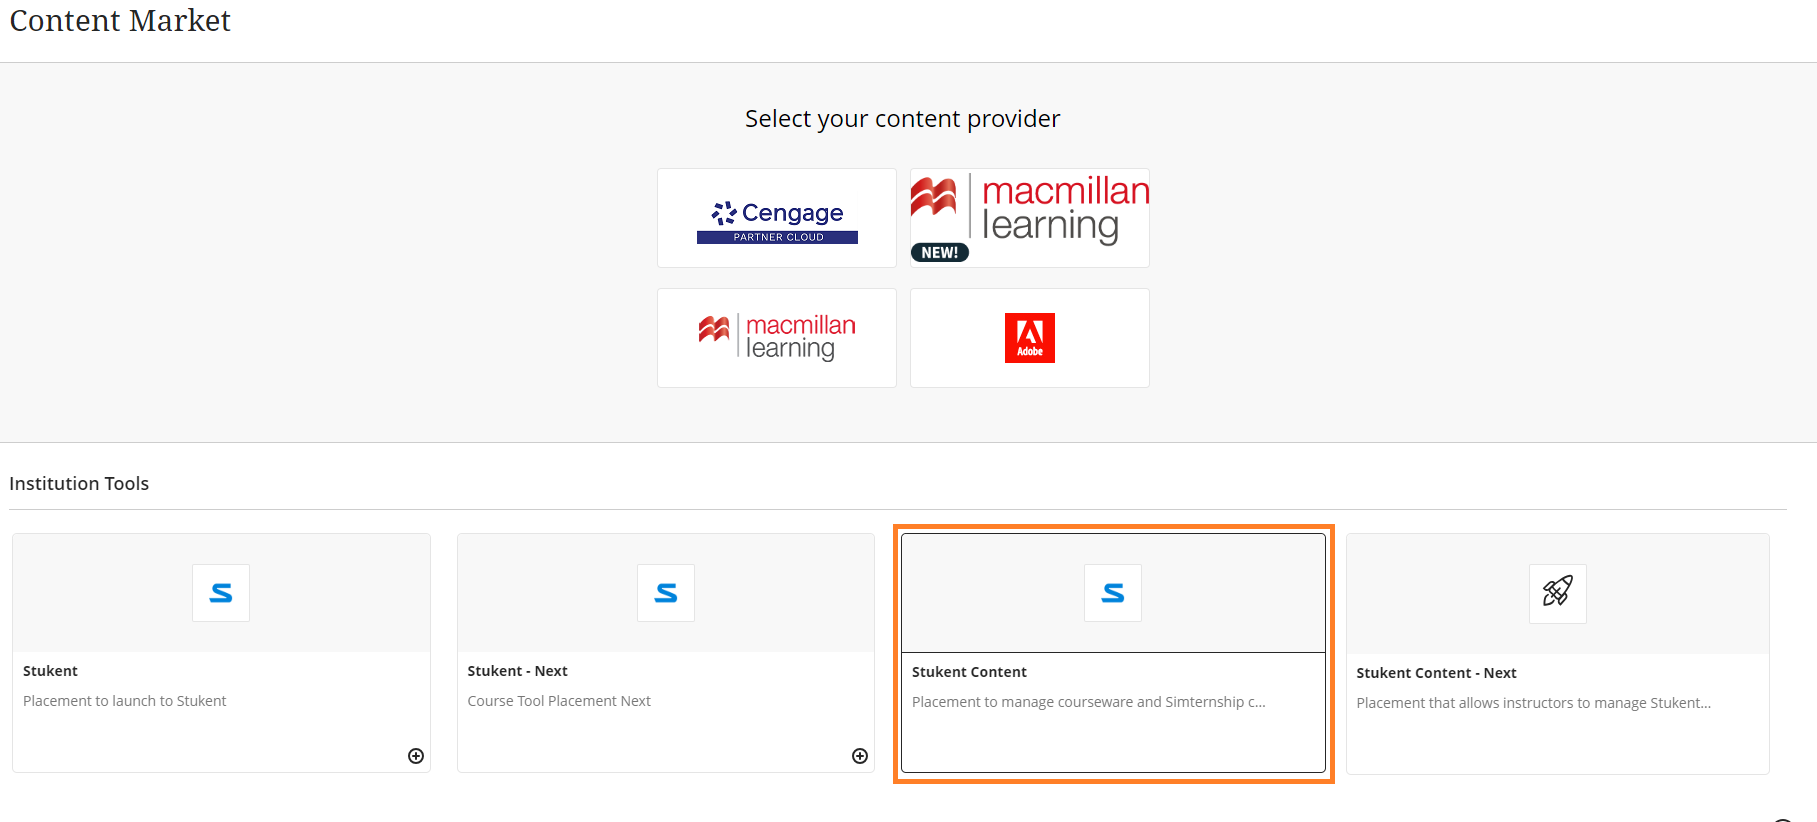
Task: Click 'Select your content provider' heading
Action: (x=902, y=119)
